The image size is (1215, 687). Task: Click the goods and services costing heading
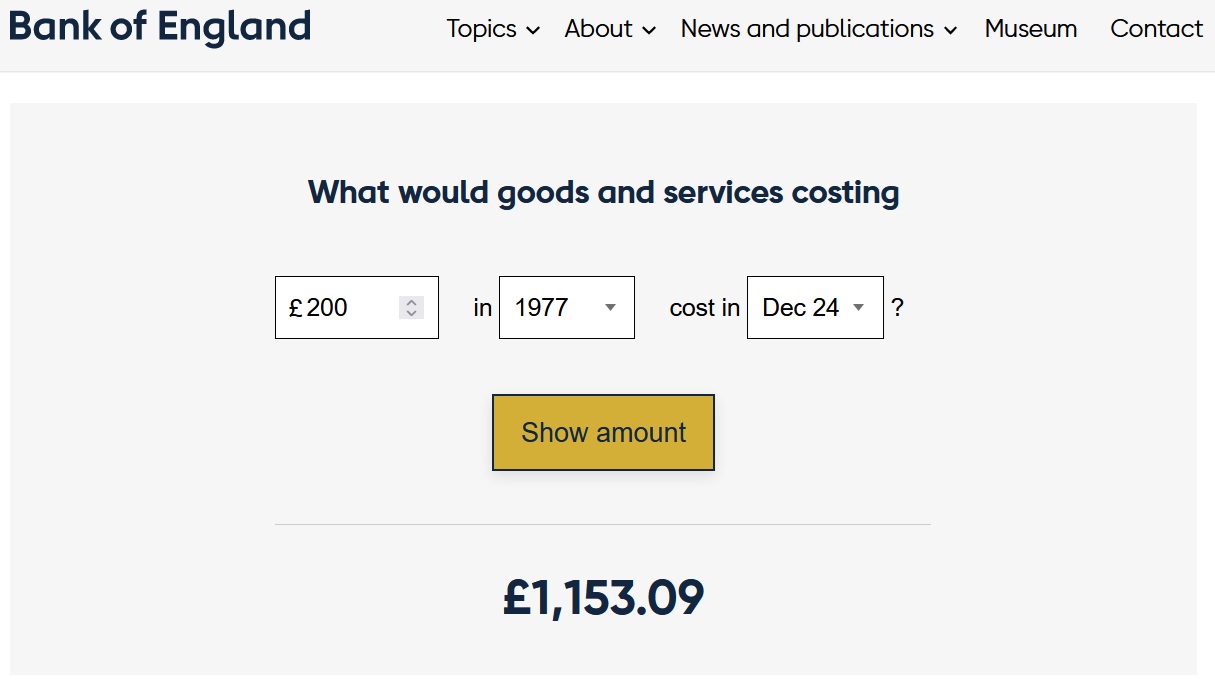pos(603,192)
